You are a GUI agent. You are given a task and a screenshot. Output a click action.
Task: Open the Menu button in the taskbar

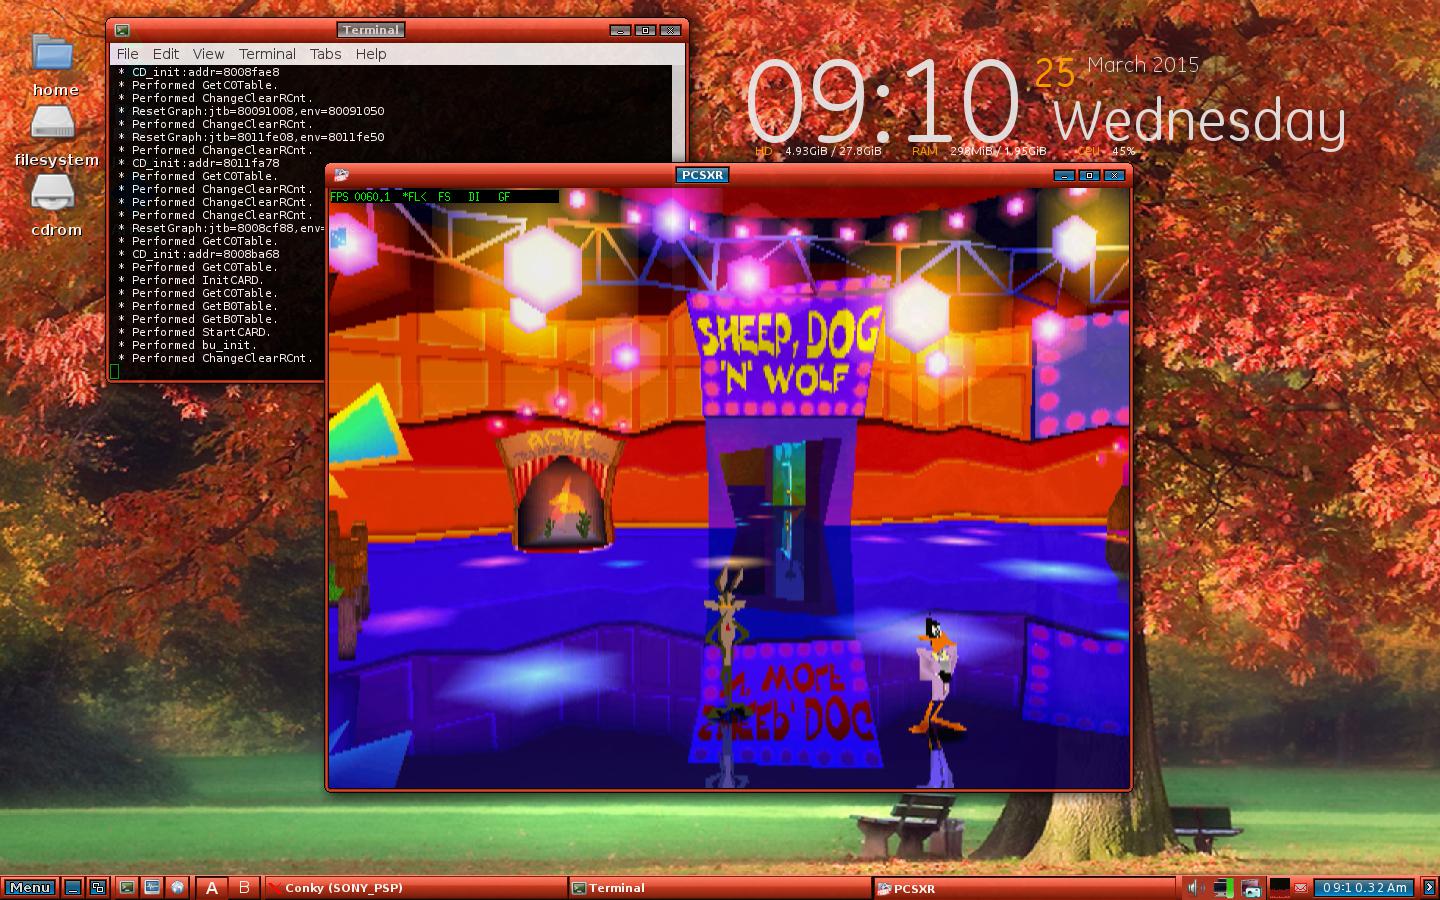pyautogui.click(x=30, y=887)
